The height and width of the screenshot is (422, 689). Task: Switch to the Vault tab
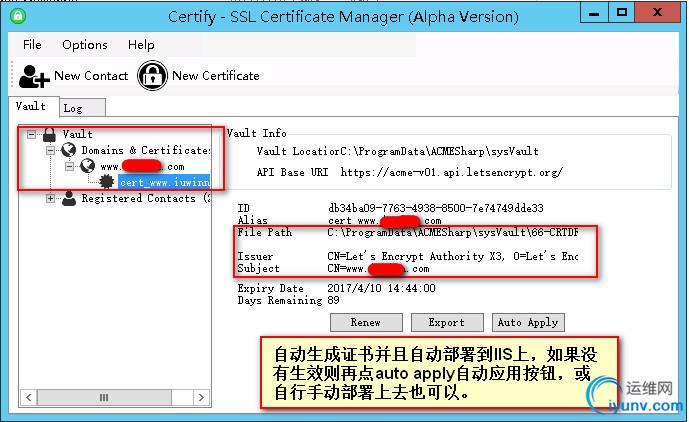click(x=33, y=106)
